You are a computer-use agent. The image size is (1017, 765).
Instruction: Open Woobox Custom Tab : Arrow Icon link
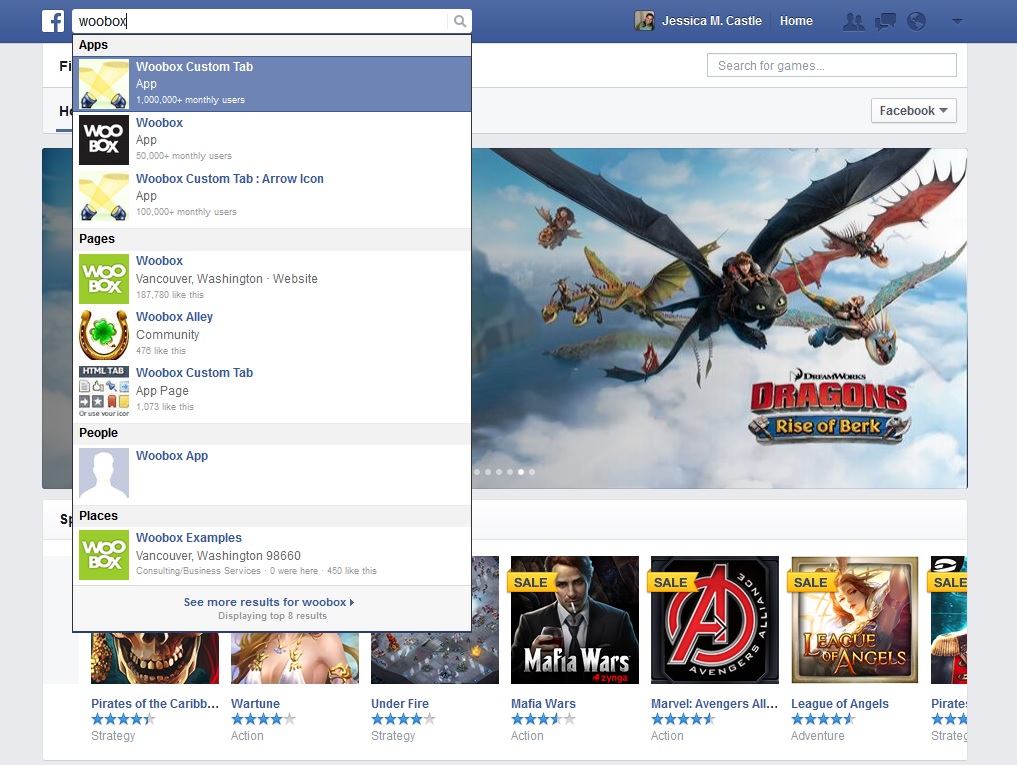(x=230, y=178)
